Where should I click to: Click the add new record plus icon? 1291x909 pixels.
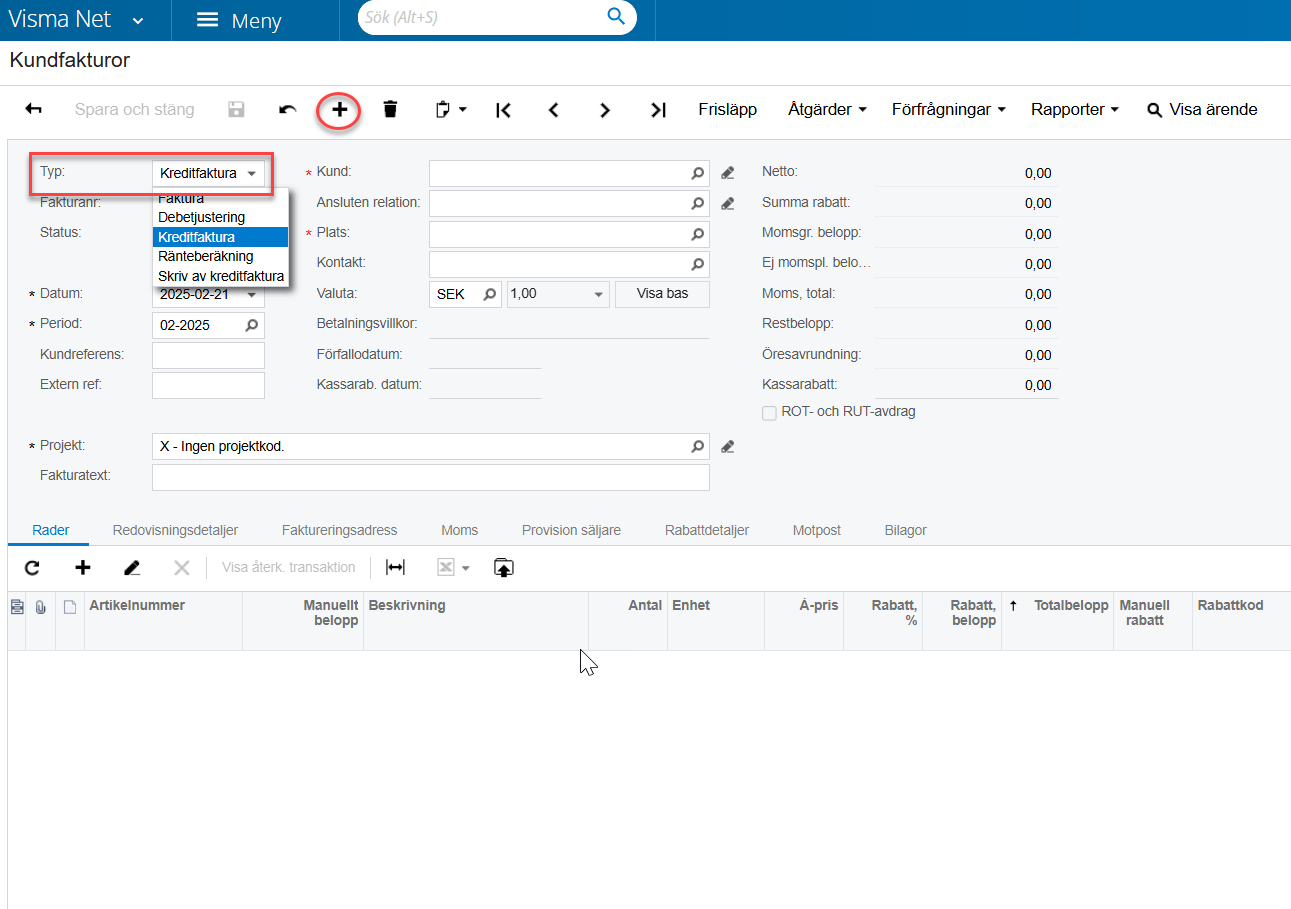[340, 110]
